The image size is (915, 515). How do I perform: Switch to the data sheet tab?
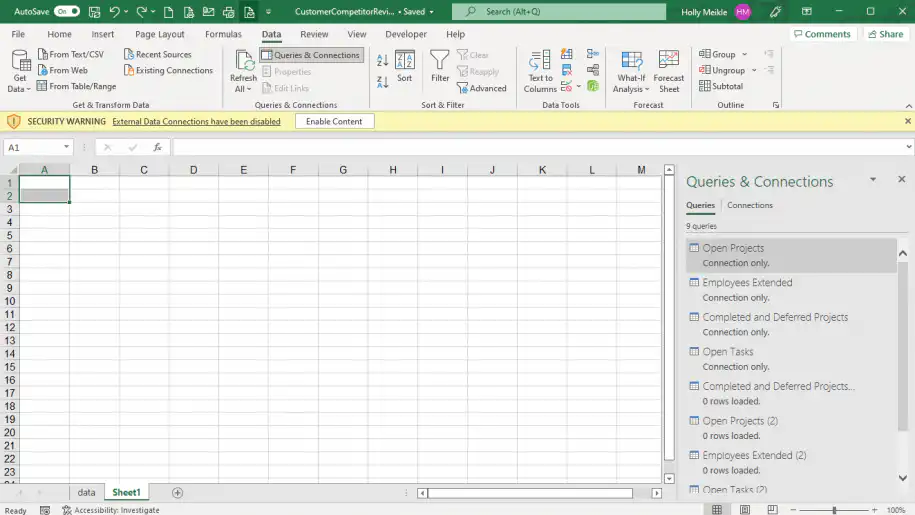click(x=86, y=492)
